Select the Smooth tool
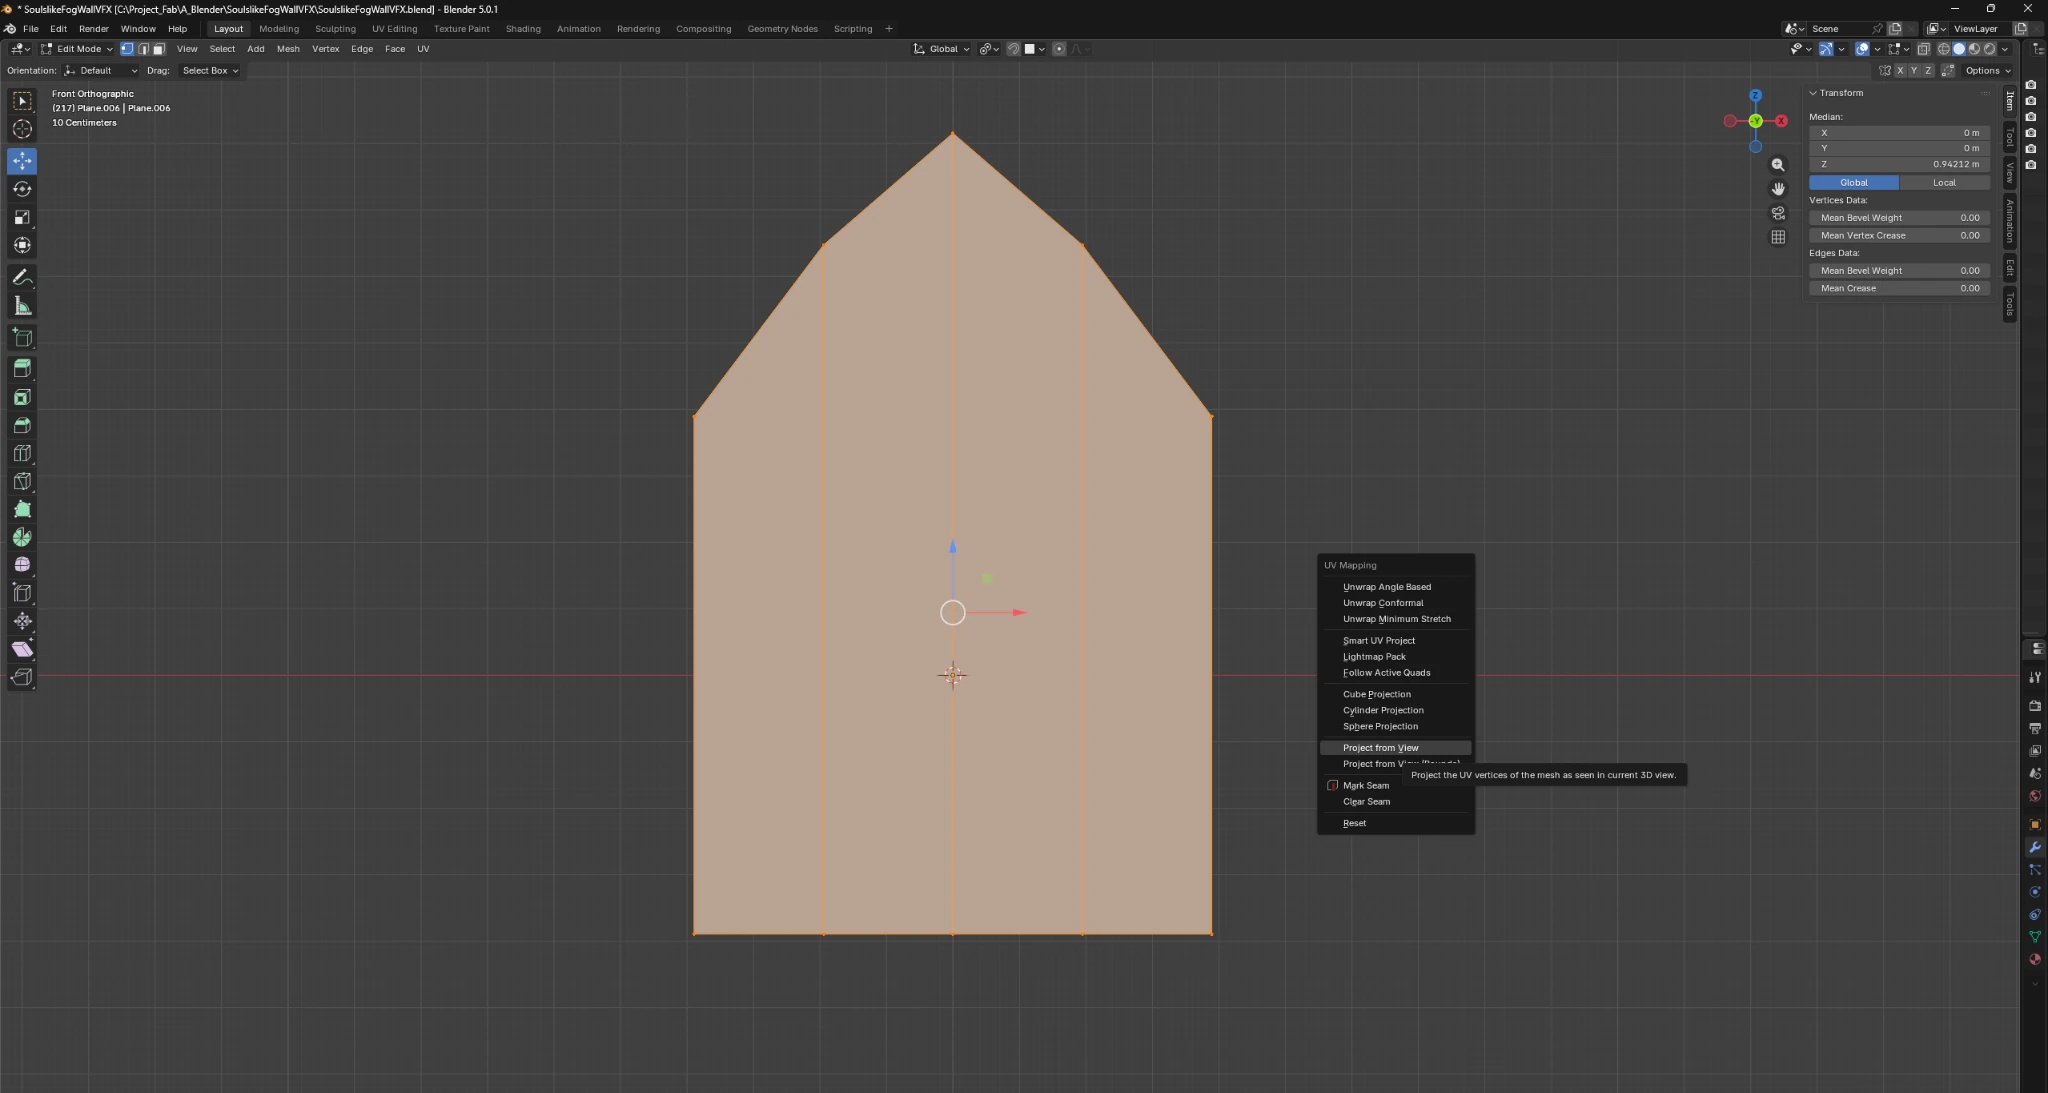Viewport: 2048px width, 1093px height. 22,565
